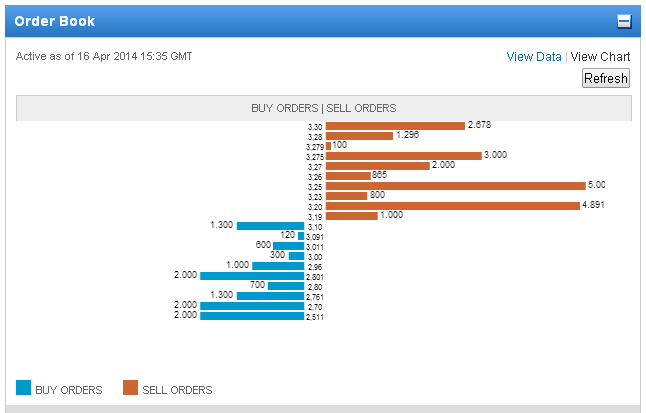Click the Refresh button
Viewport: 646px width, 413px height.
606,78
